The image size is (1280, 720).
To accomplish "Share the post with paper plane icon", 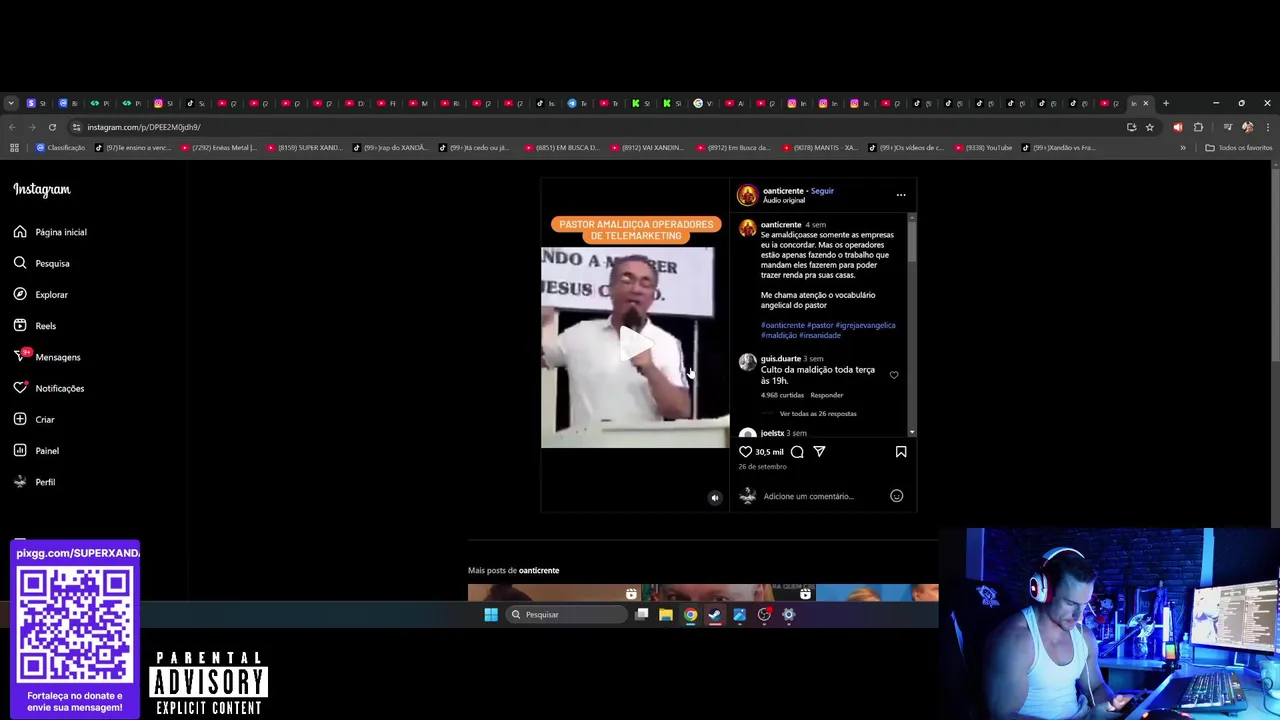I will click(819, 452).
